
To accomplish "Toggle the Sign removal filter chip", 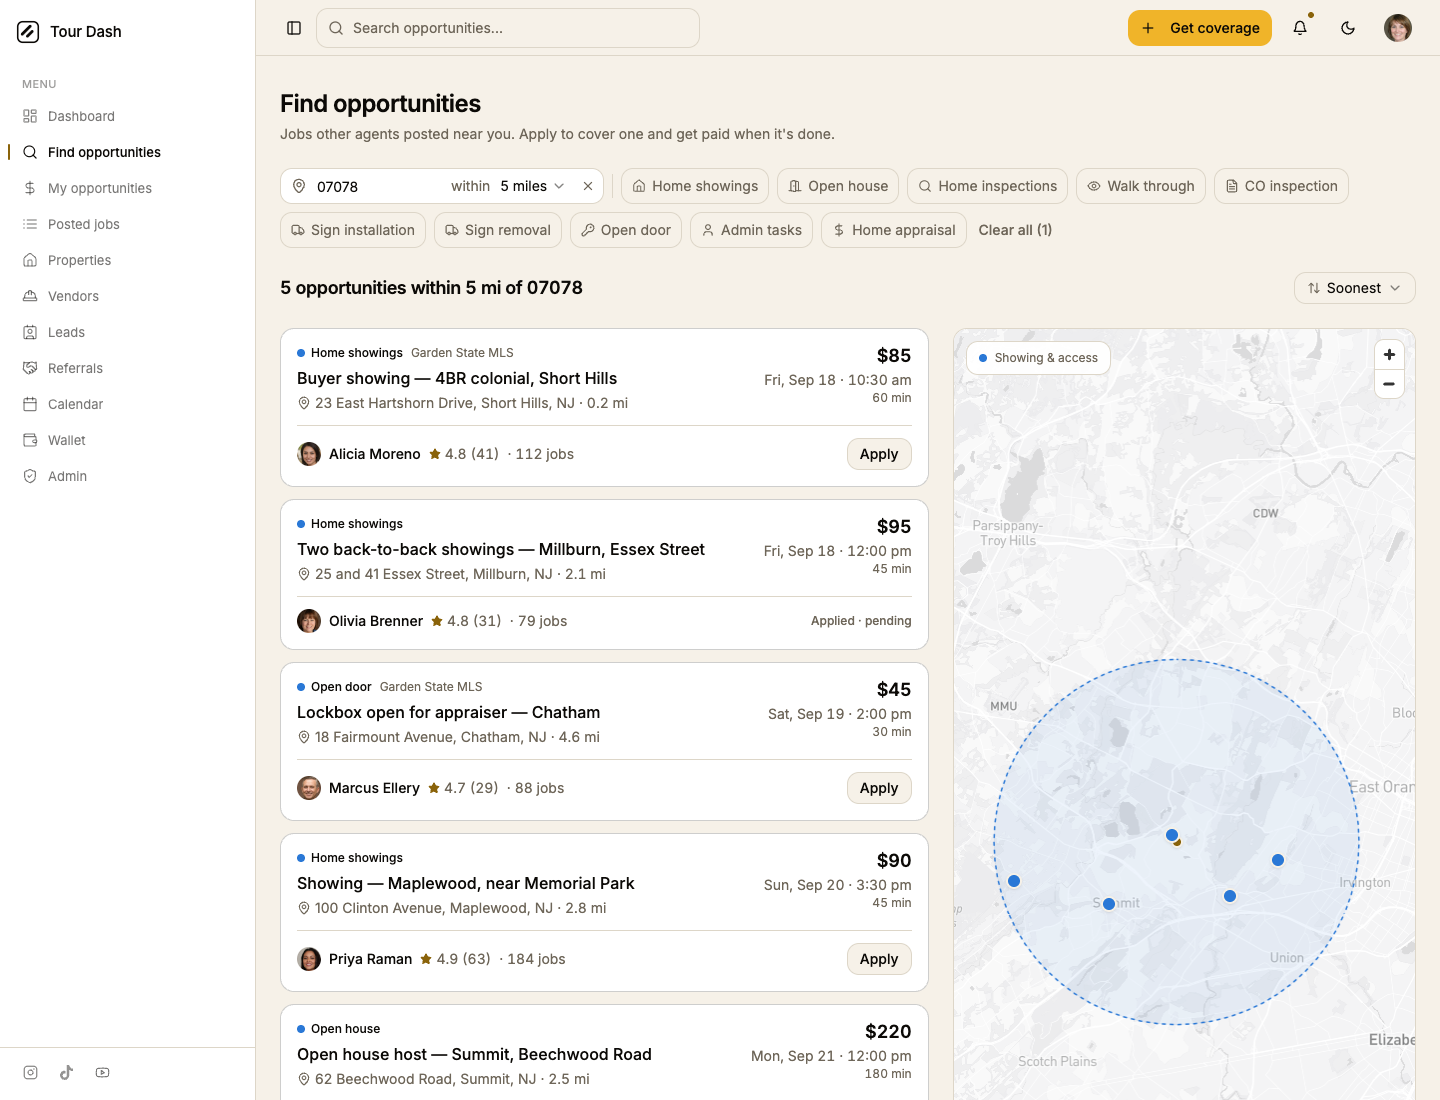I will click(498, 230).
